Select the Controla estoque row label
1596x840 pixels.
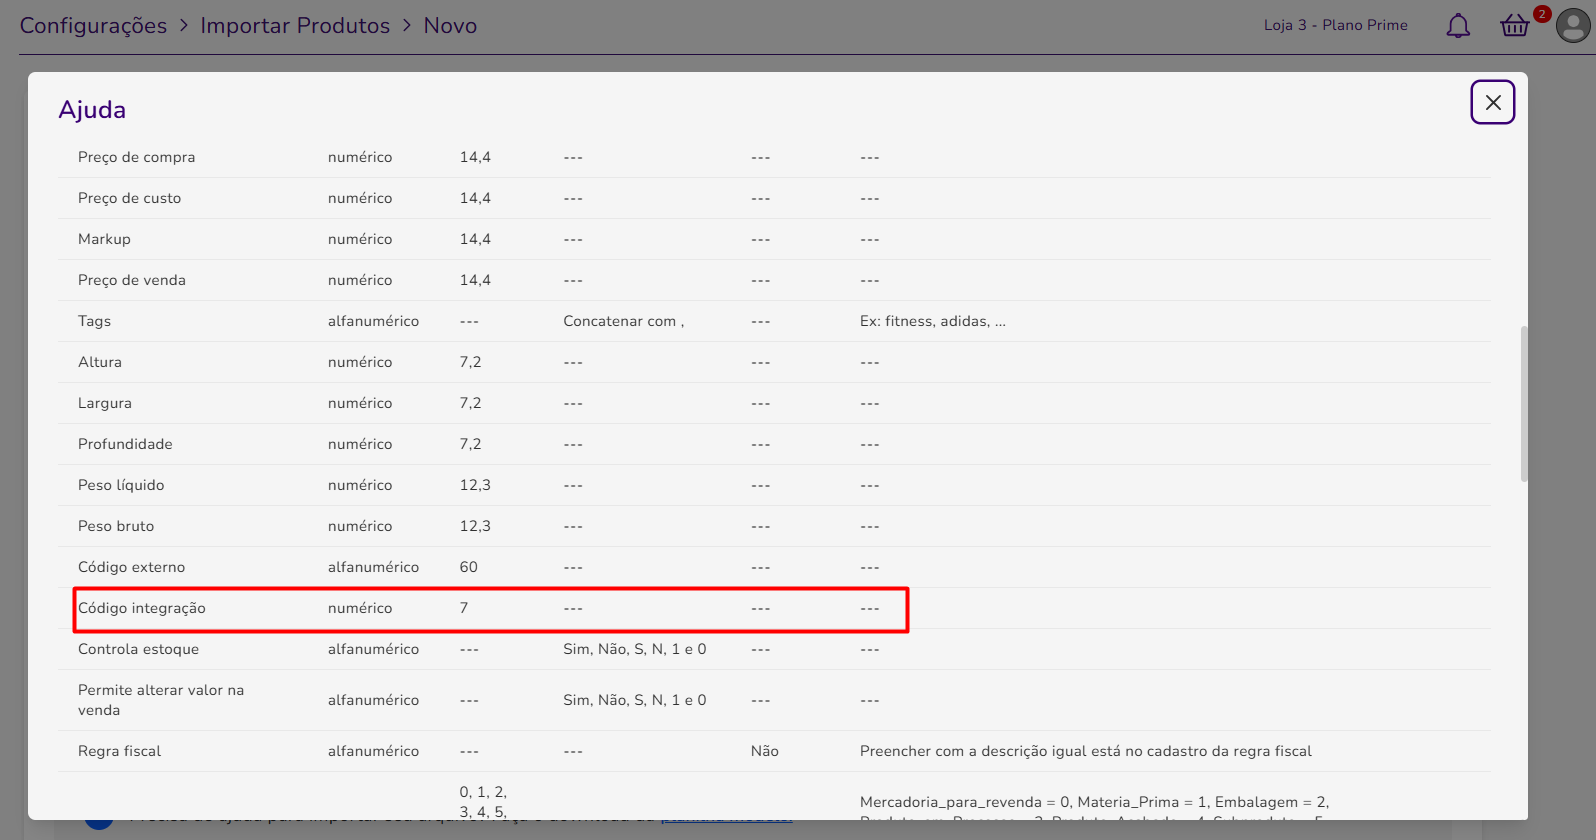(139, 649)
